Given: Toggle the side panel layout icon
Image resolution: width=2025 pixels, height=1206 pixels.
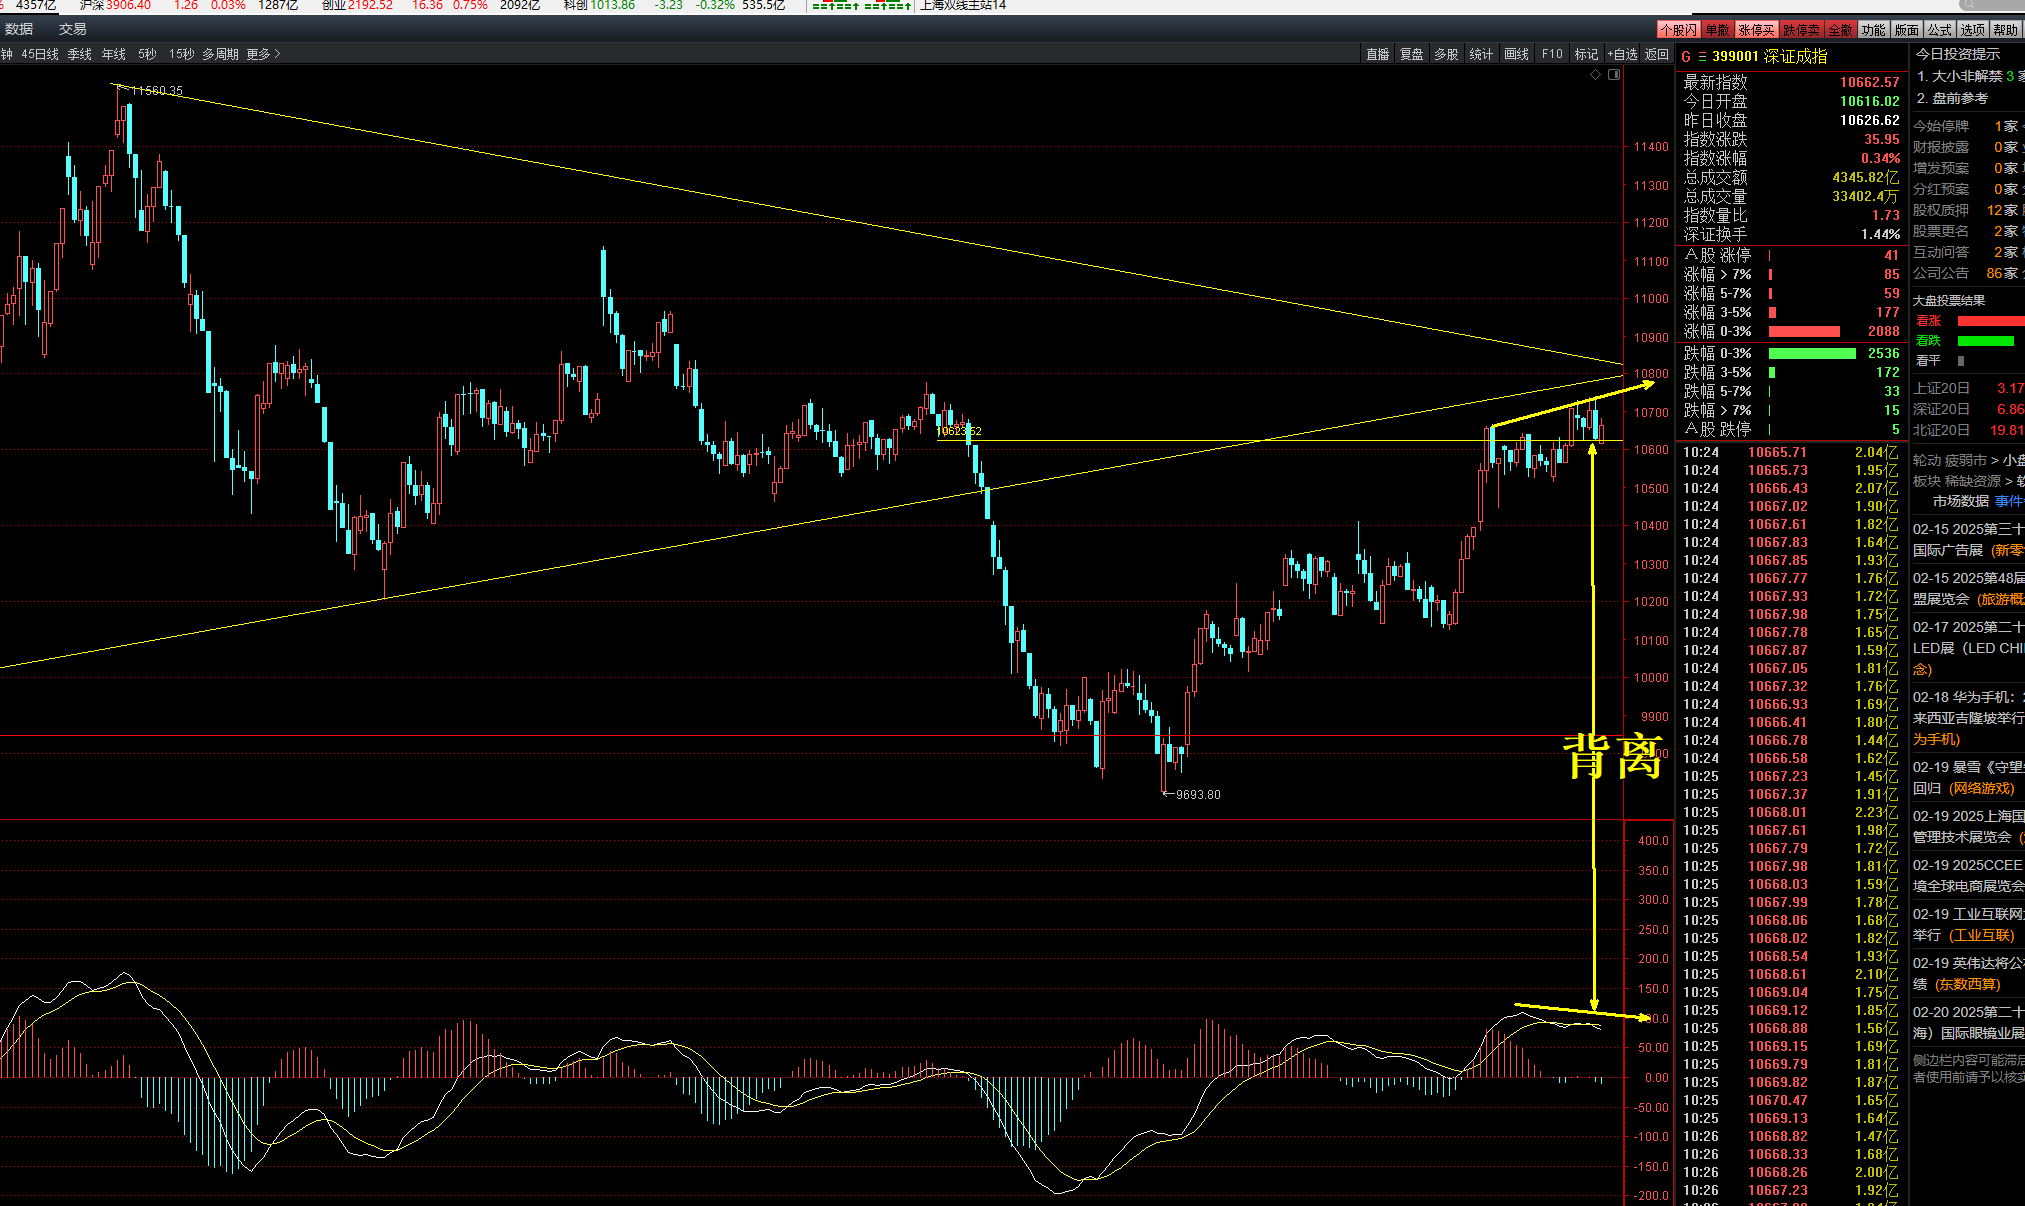Looking at the screenshot, I should [x=1614, y=75].
